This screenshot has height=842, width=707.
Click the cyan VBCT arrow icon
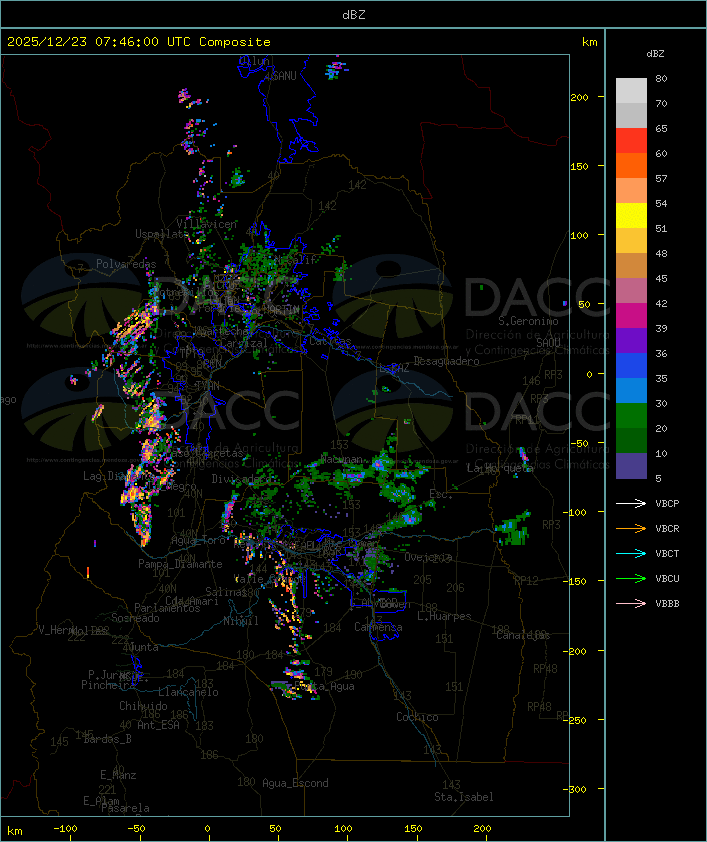point(631,553)
